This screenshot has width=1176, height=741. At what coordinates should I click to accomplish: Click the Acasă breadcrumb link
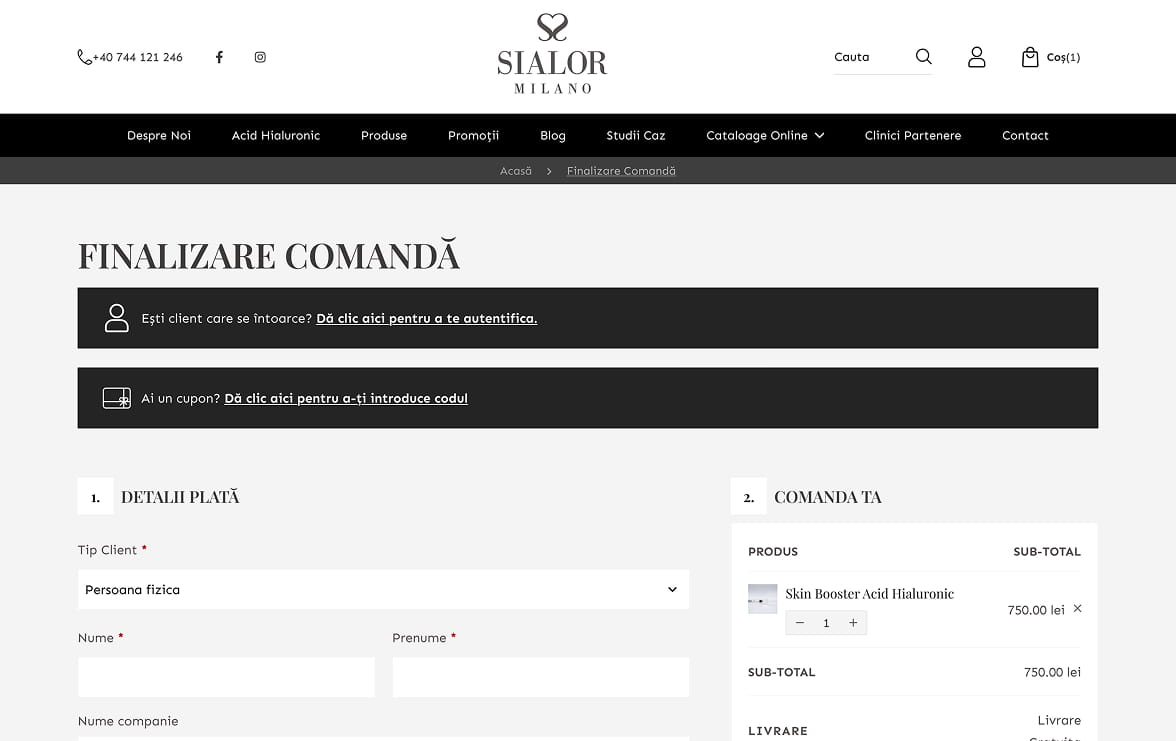click(516, 171)
